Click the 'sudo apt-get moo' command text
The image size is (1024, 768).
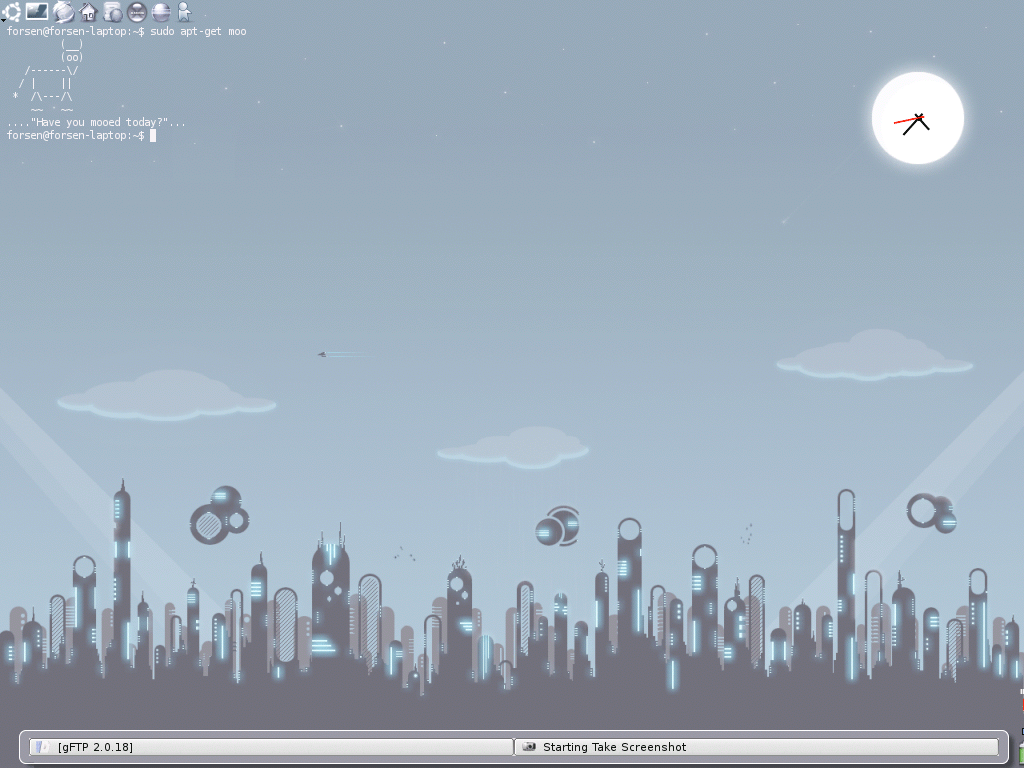(x=199, y=31)
